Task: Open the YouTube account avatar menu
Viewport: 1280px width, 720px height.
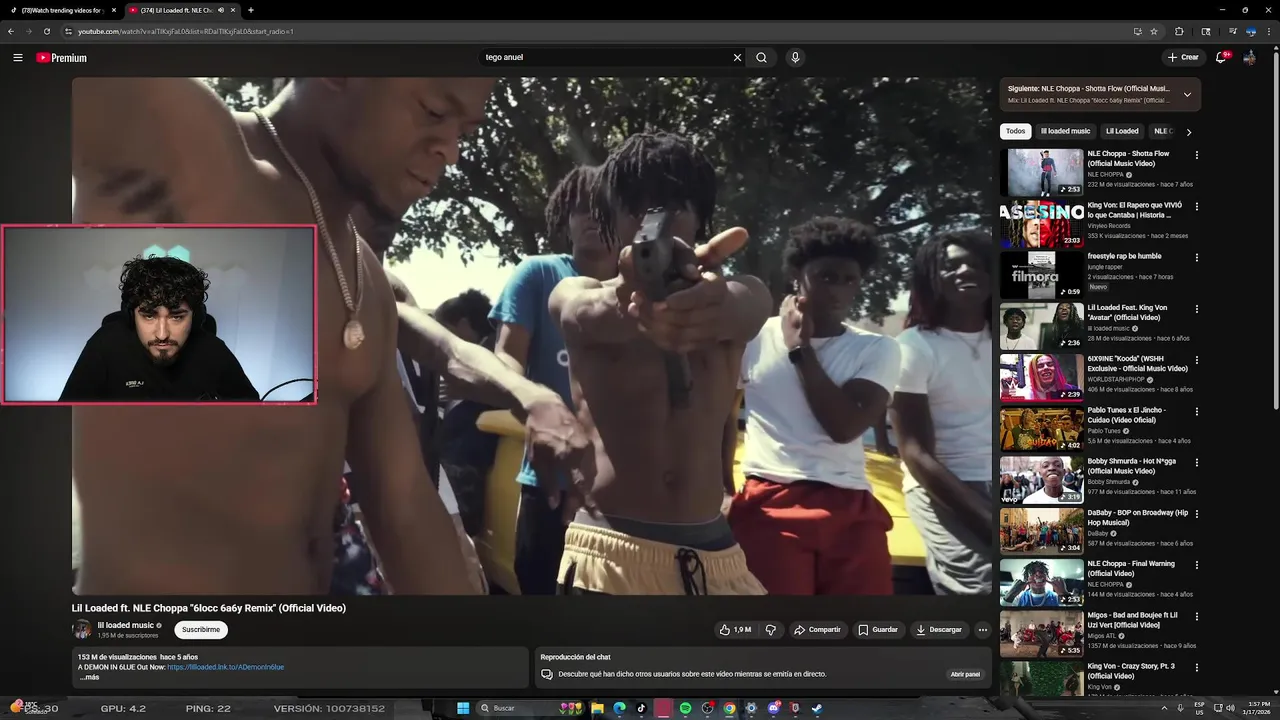Action: [1249, 57]
